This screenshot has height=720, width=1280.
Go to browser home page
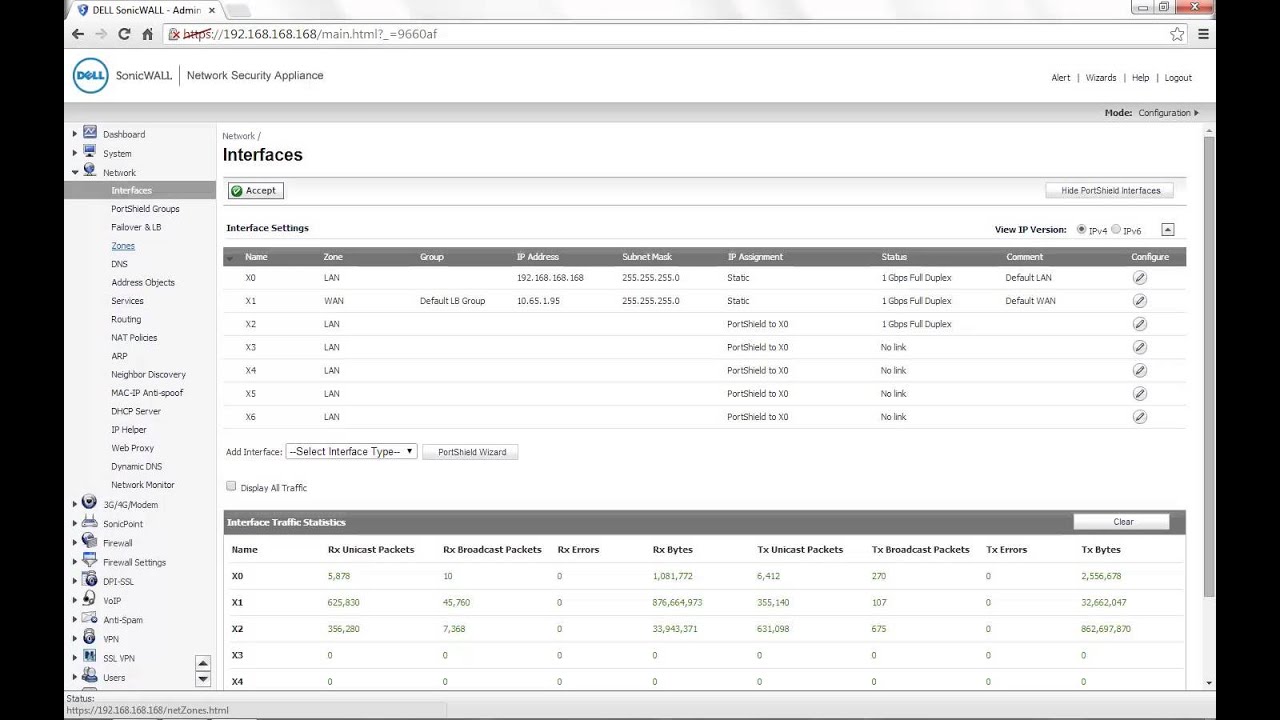pyautogui.click(x=147, y=34)
